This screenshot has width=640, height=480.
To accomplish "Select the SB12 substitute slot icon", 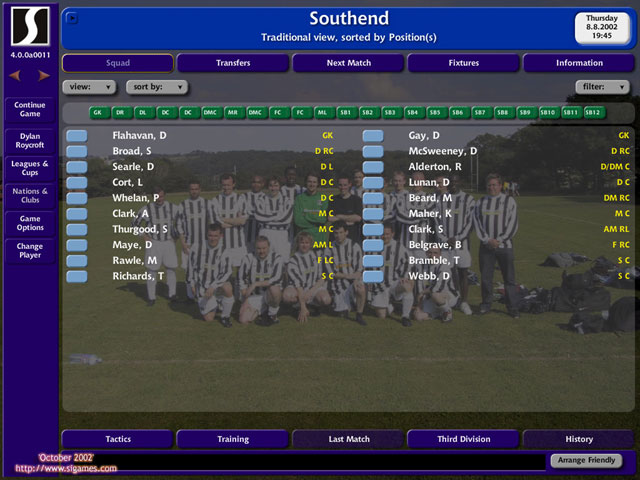I will coord(594,113).
